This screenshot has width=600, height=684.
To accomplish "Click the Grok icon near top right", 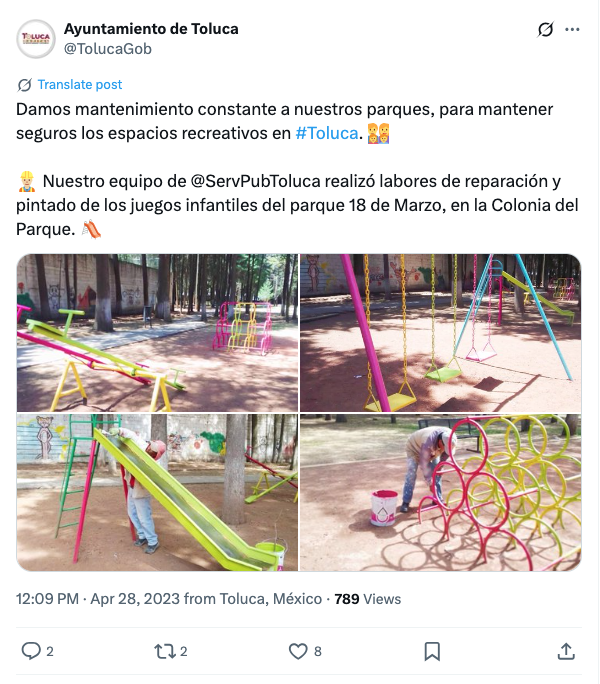I will point(545,30).
